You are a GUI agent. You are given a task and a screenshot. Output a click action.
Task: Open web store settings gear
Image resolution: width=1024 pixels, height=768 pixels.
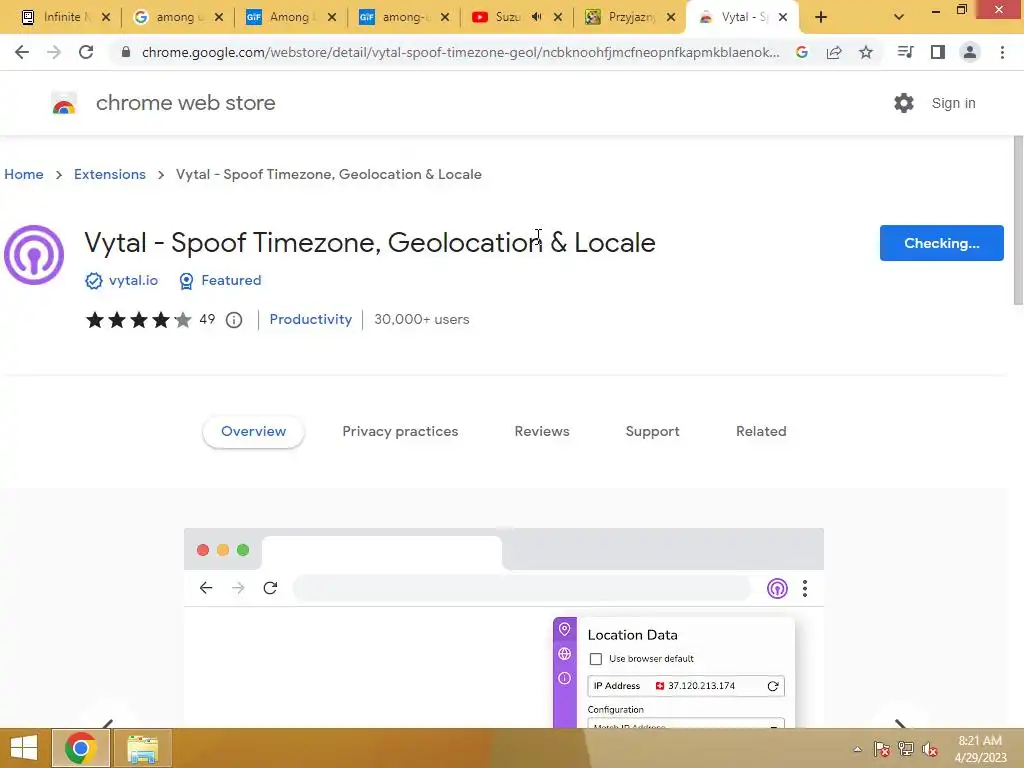point(904,103)
